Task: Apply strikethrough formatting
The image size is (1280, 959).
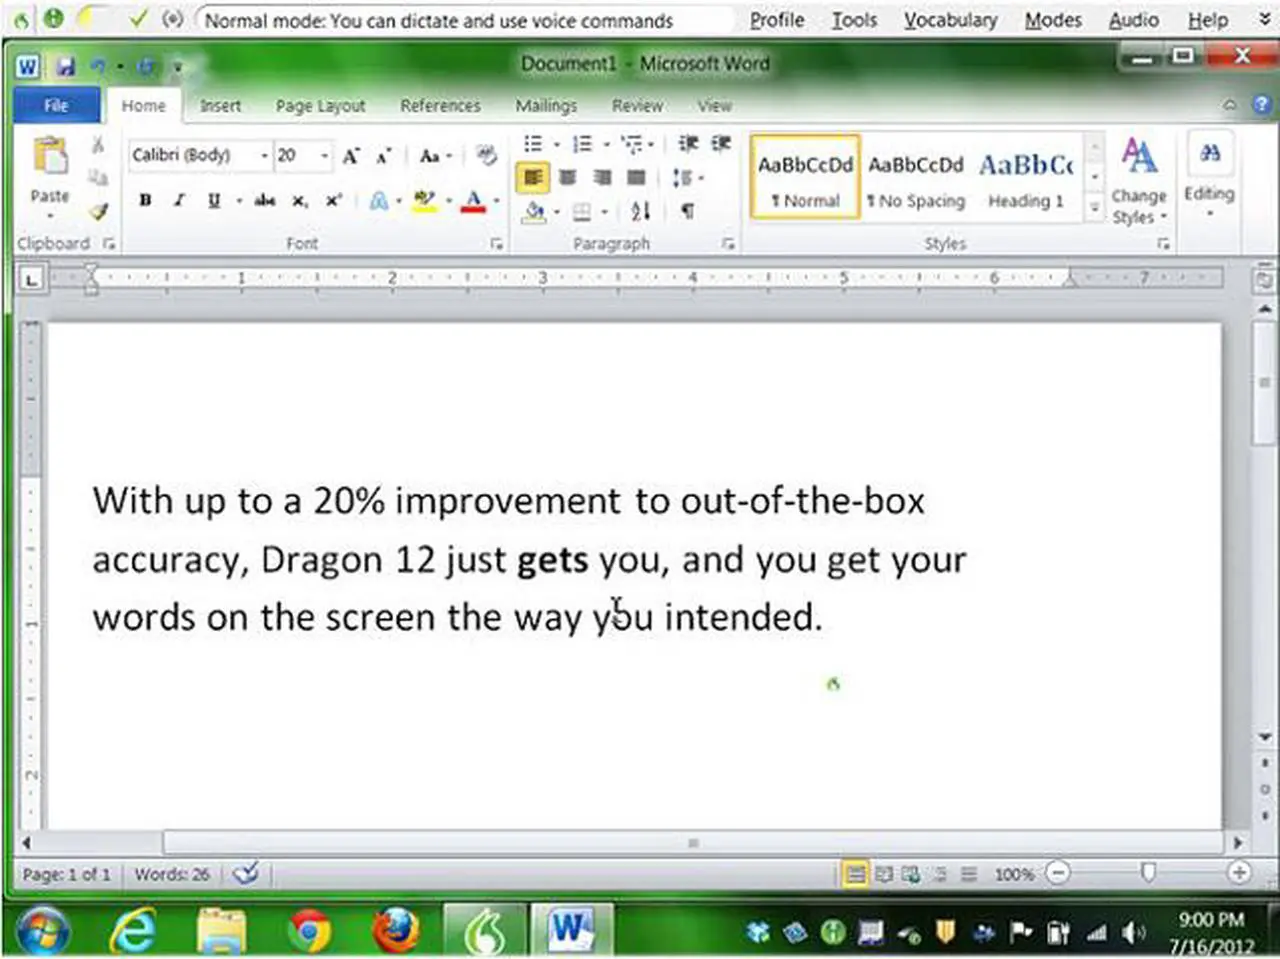Action: coord(265,201)
